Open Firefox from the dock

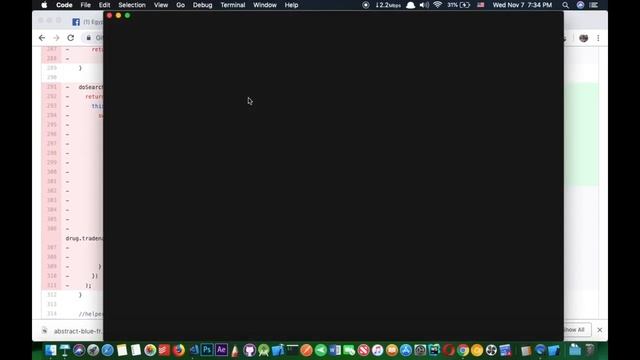click(x=179, y=350)
